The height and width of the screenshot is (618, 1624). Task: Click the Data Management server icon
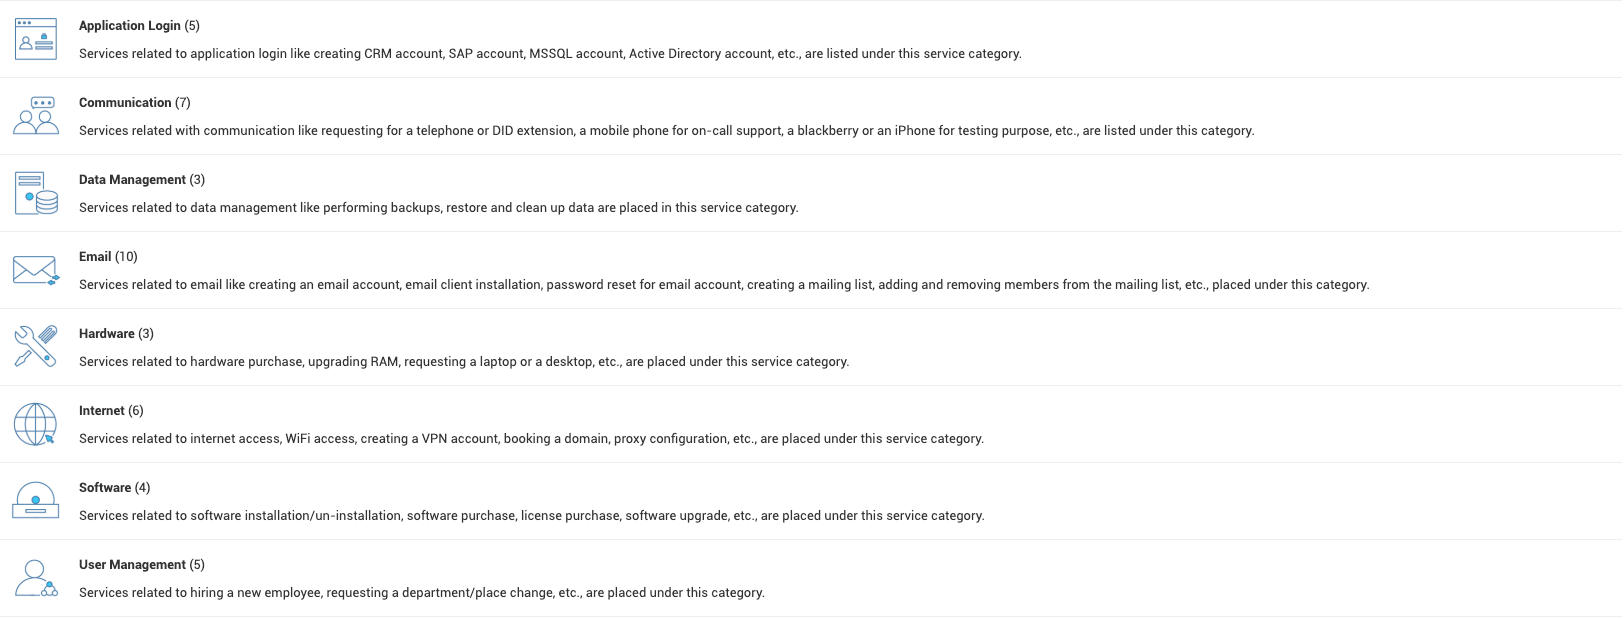36,193
